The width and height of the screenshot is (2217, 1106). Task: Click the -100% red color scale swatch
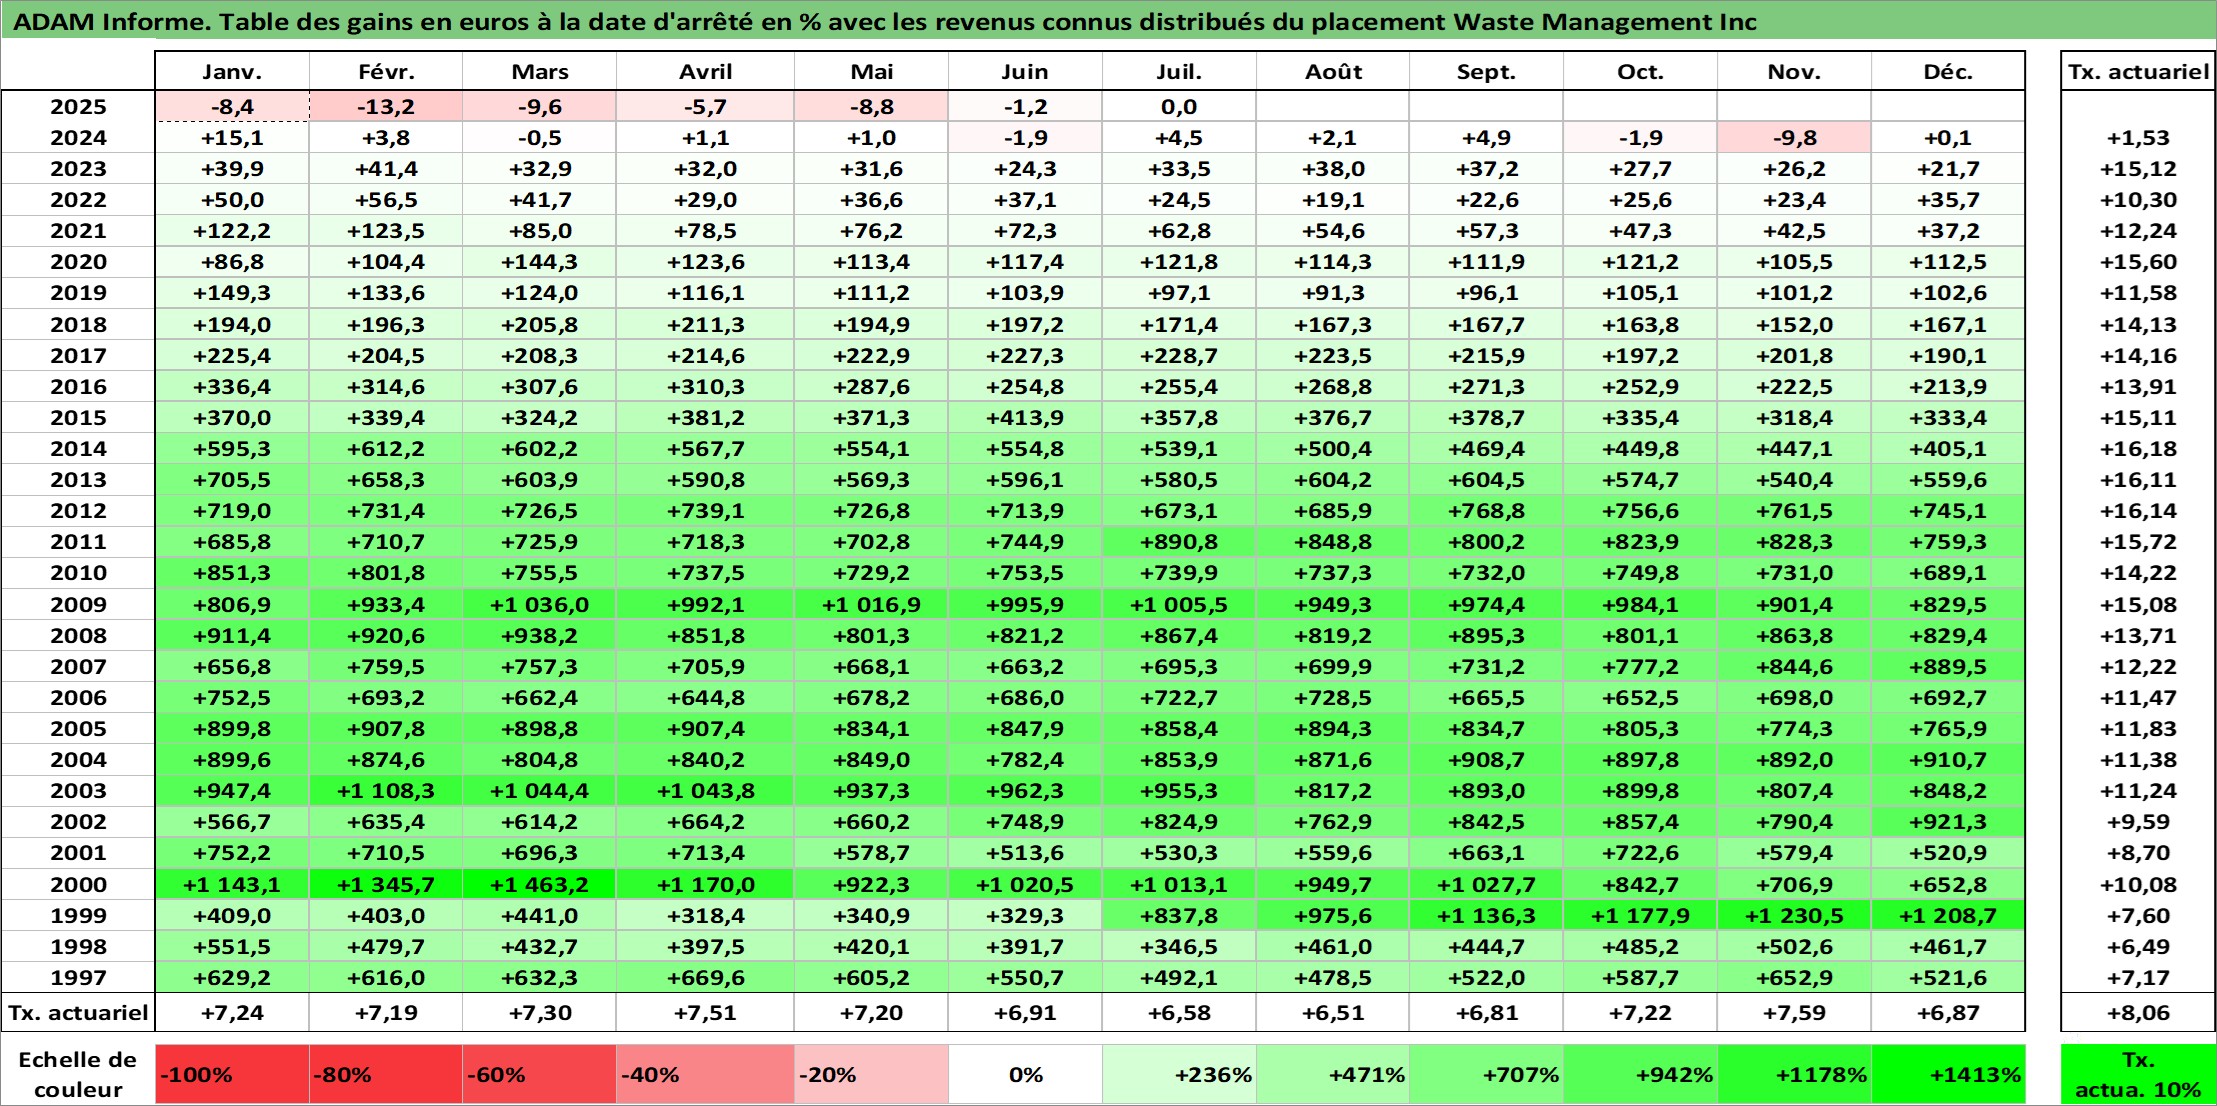click(232, 1075)
